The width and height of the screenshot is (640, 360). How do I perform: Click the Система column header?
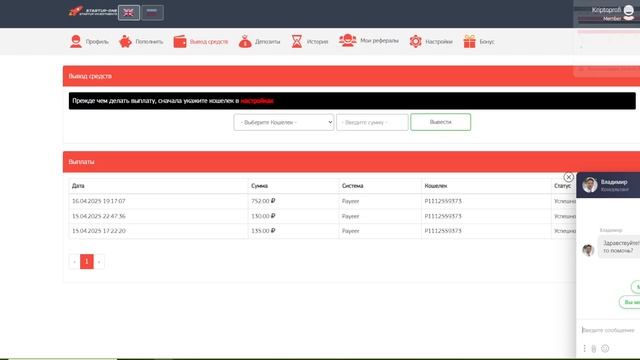pos(352,186)
